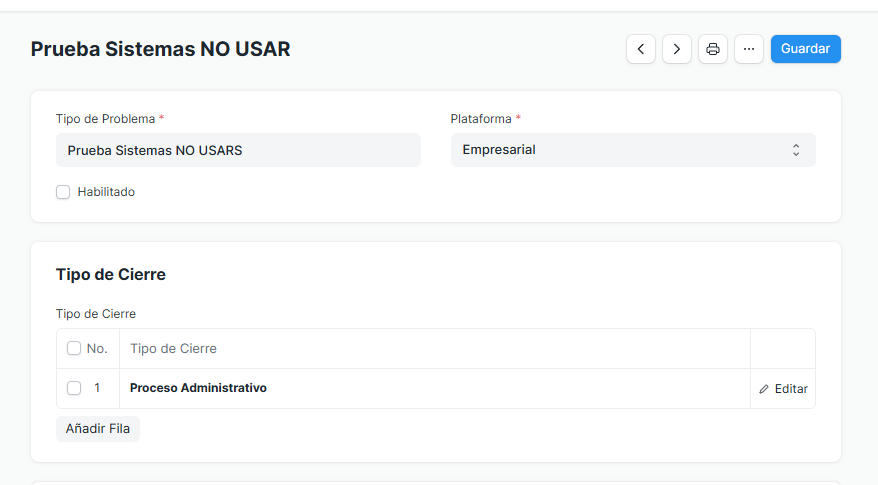Go to next record arrow
Viewport: 878px width, 485px height.
coord(677,49)
